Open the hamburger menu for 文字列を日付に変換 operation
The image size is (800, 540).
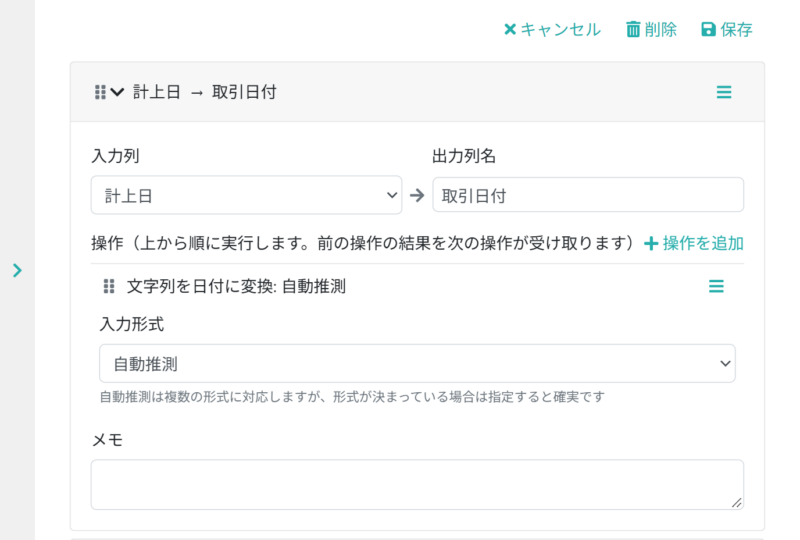click(716, 286)
